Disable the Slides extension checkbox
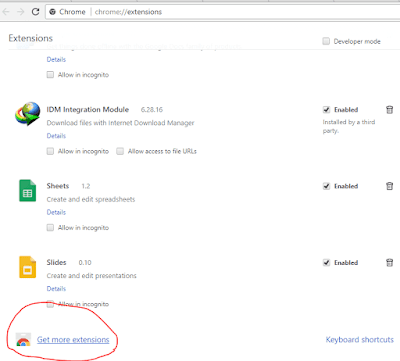 (326, 263)
